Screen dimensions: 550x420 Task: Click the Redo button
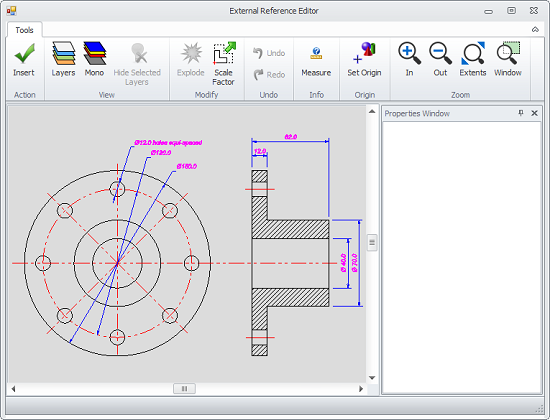[269, 74]
